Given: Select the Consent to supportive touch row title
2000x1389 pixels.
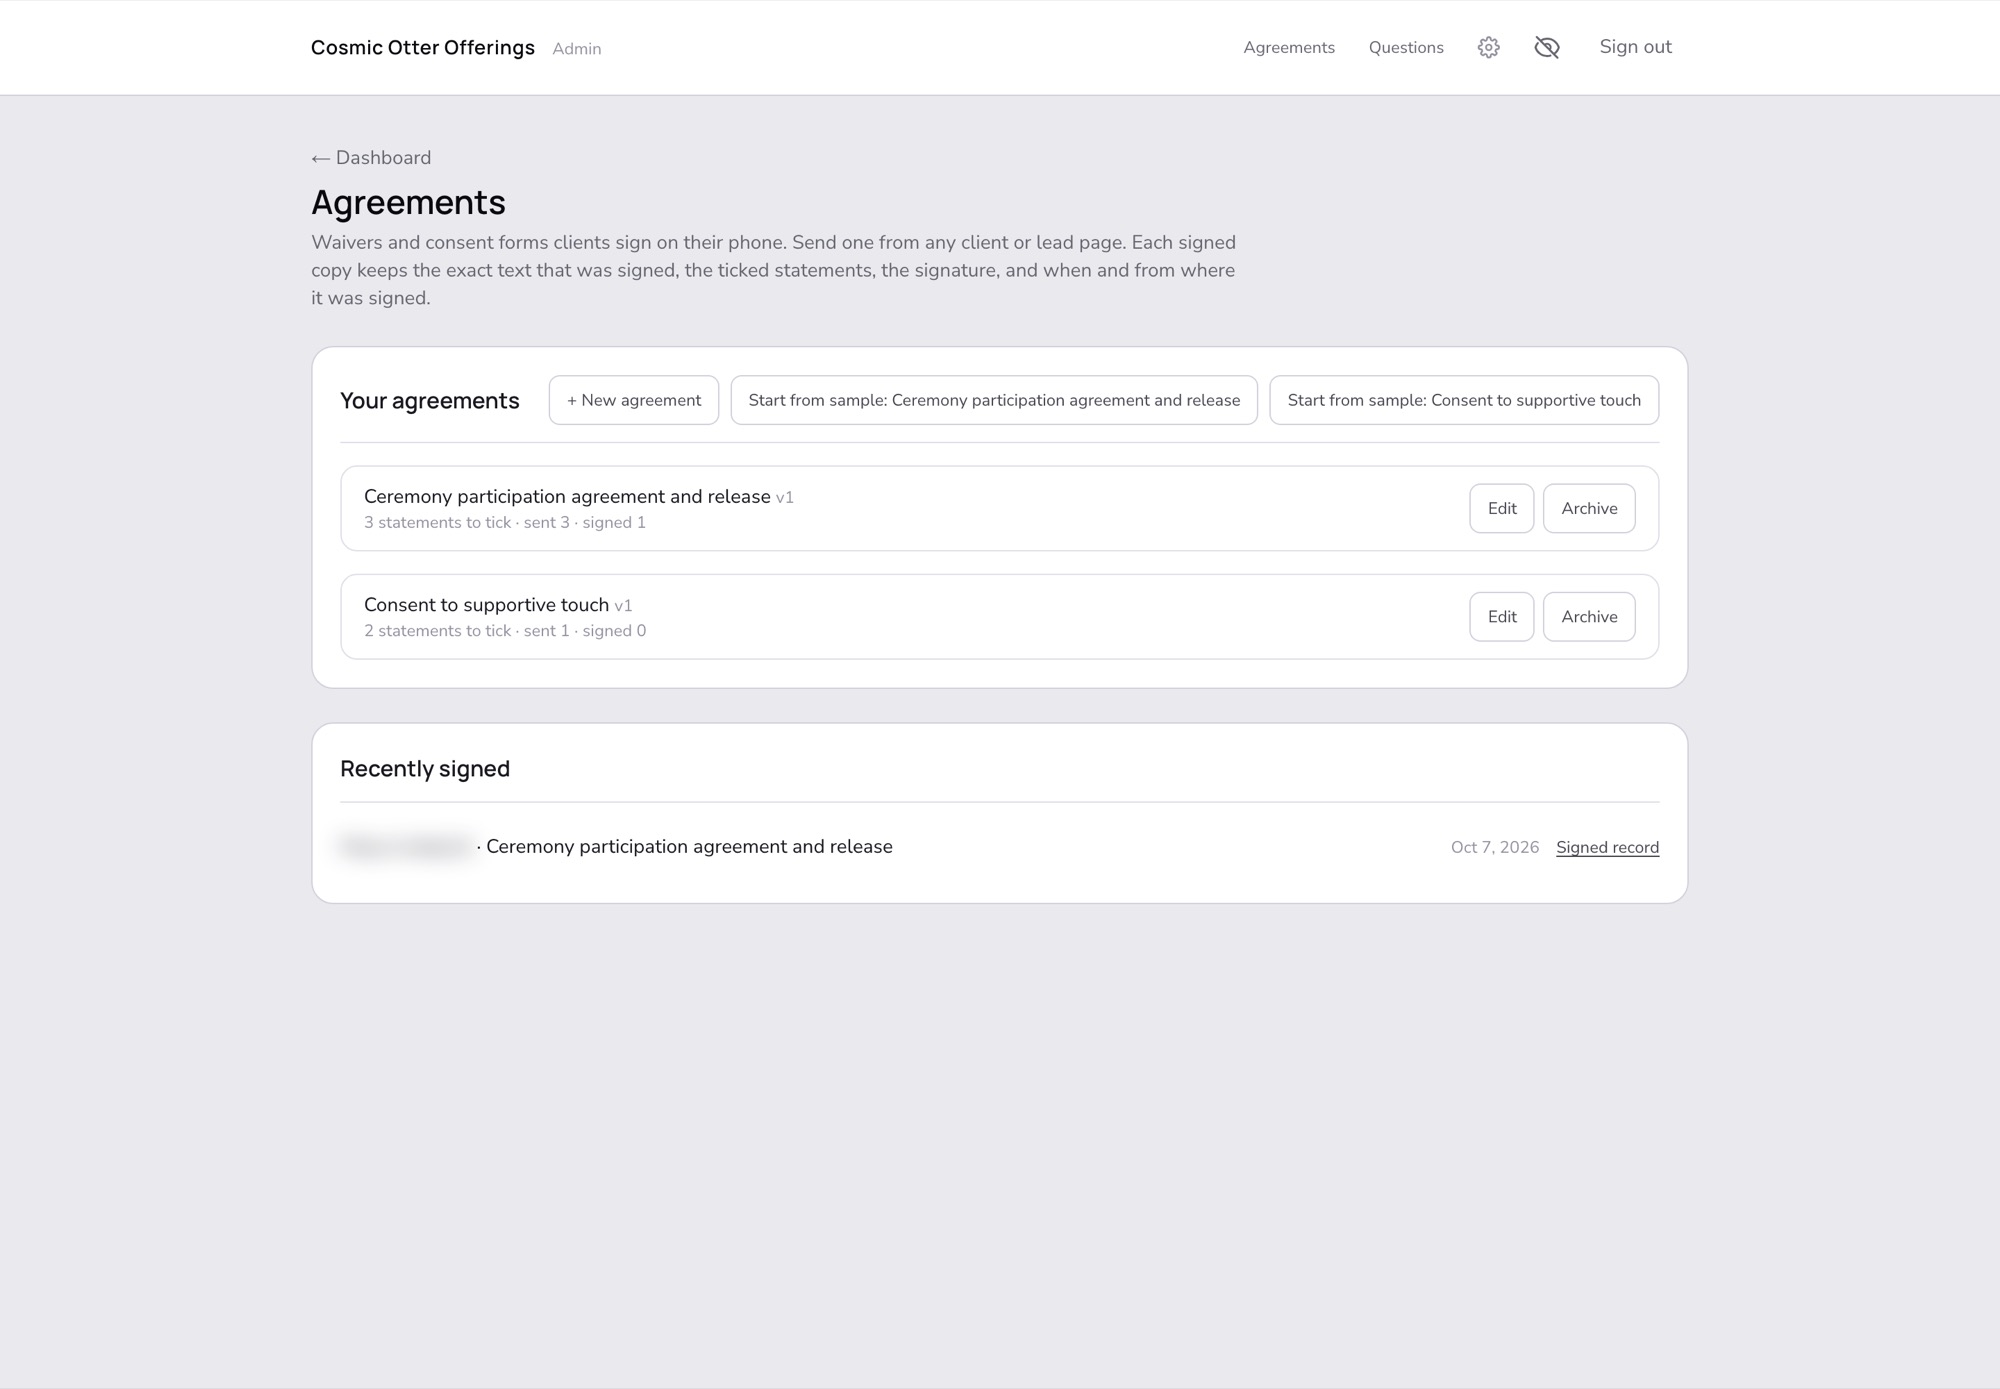Looking at the screenshot, I should coord(486,605).
